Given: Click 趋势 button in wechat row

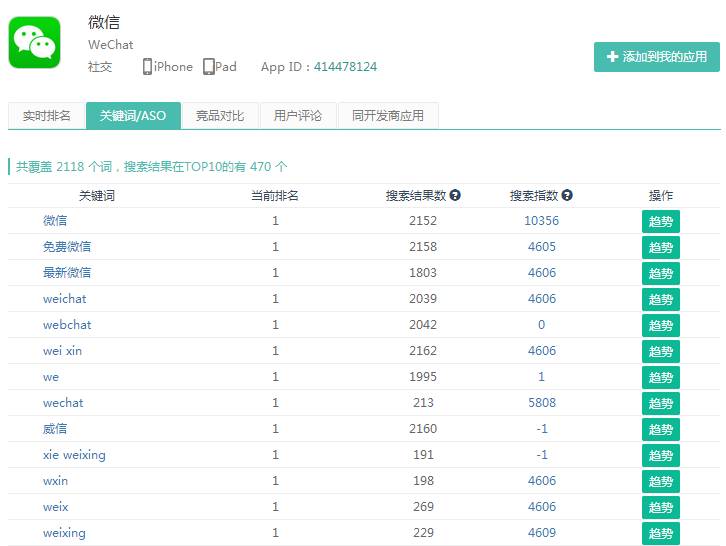Looking at the screenshot, I should tap(661, 403).
